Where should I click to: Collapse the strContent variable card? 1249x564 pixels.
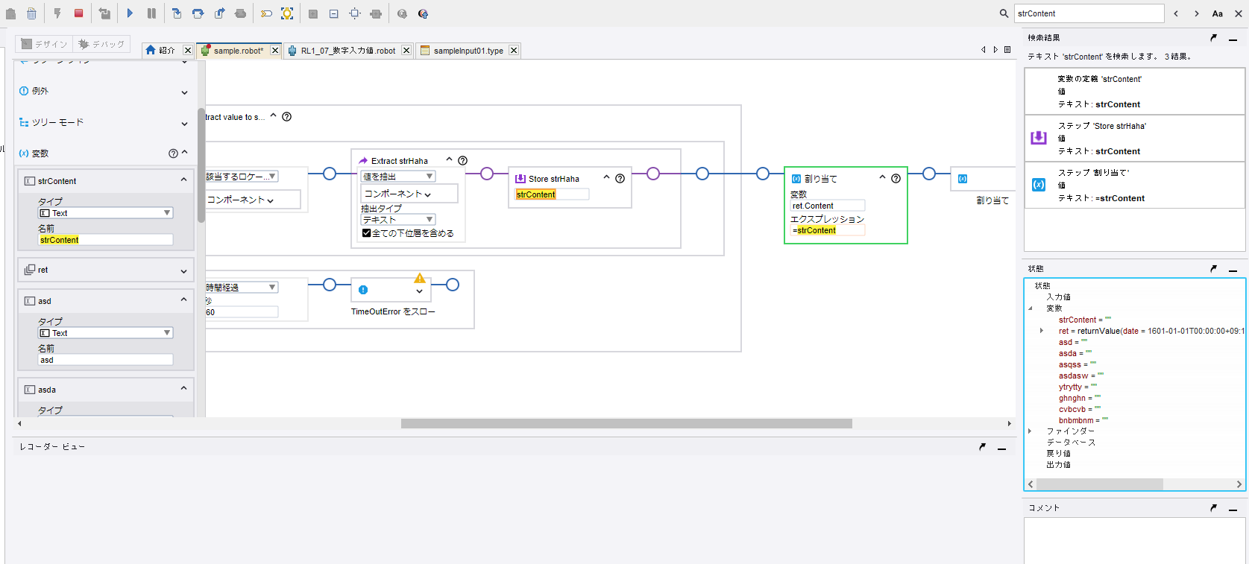point(184,181)
